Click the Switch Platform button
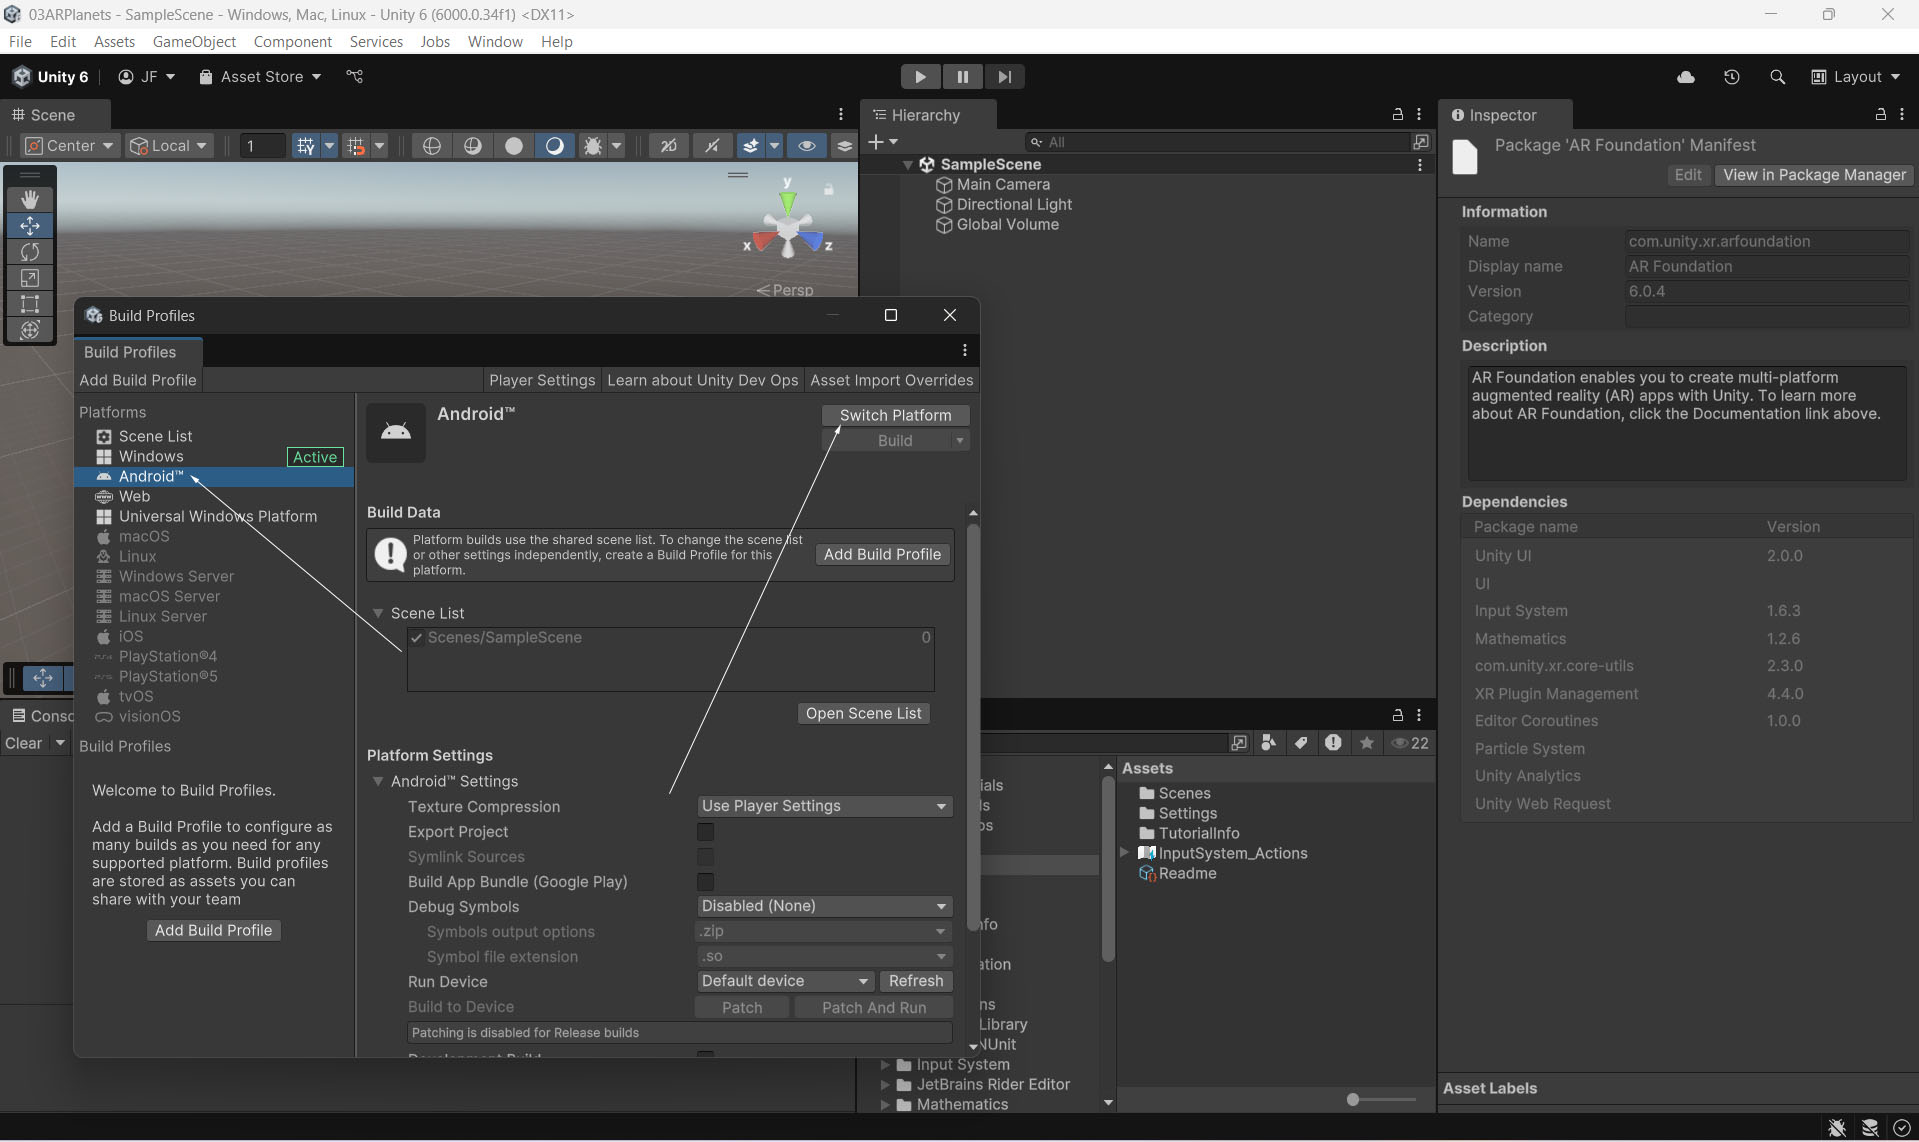 (895, 415)
